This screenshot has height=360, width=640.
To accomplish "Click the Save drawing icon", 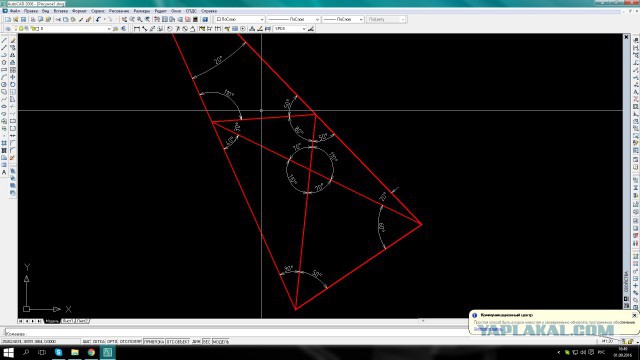I will click(x=23, y=19).
